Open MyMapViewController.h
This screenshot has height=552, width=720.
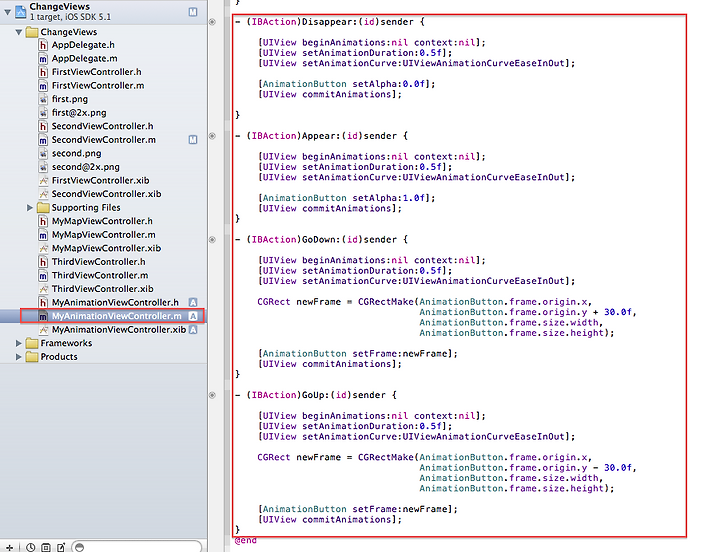click(x=102, y=221)
